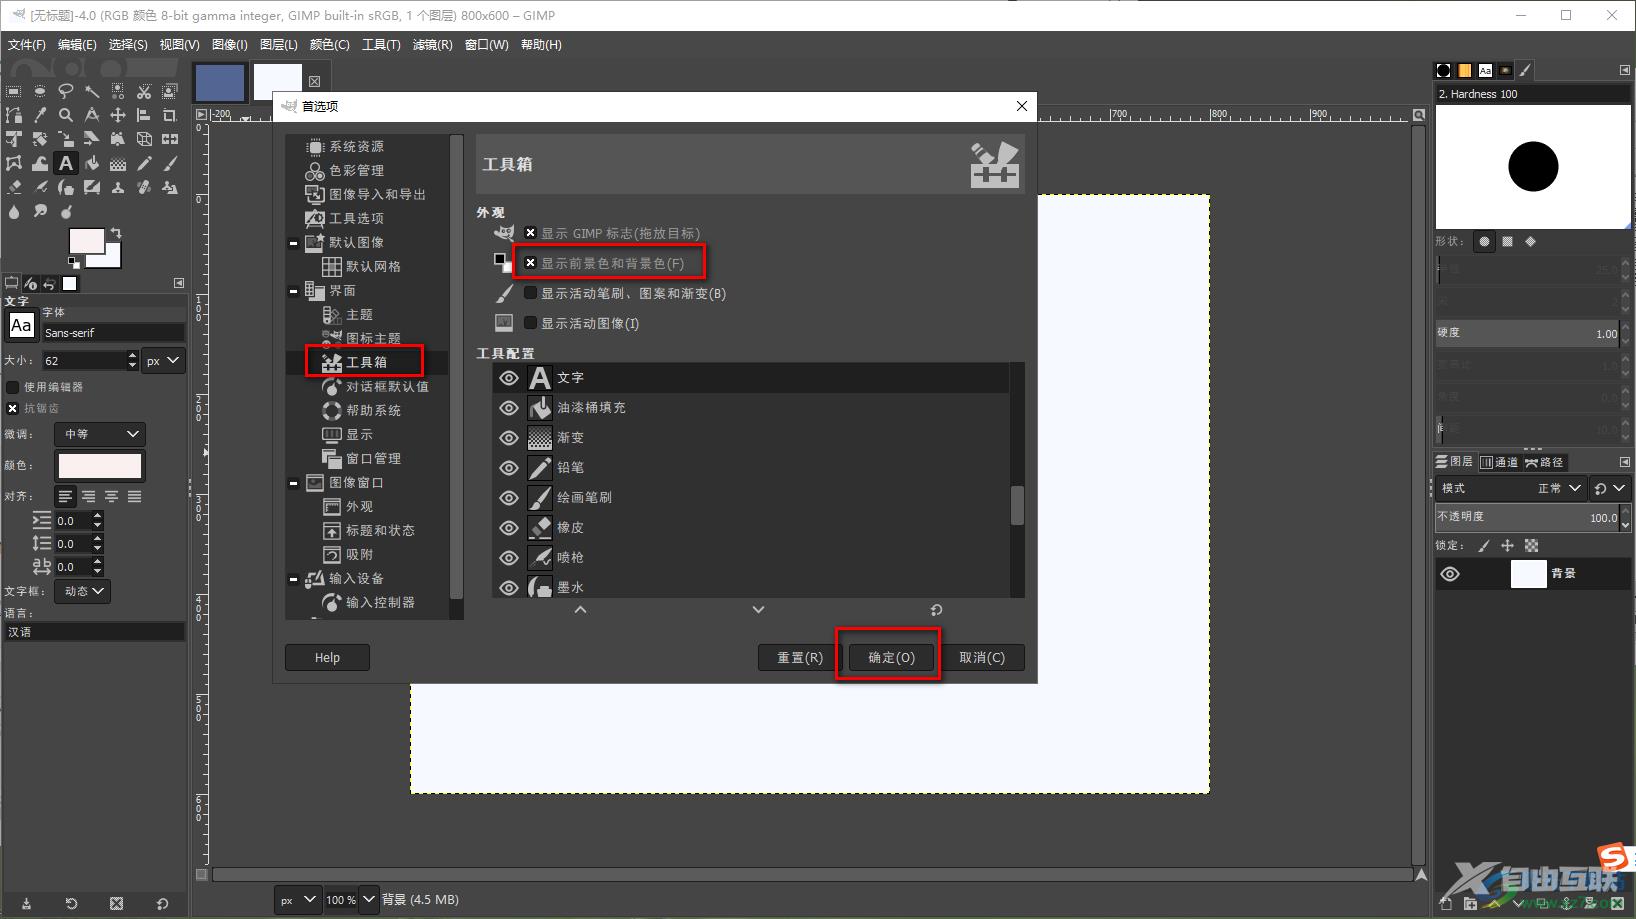Click the Sans-serif font input field
This screenshot has height=919, width=1636.
[x=113, y=333]
